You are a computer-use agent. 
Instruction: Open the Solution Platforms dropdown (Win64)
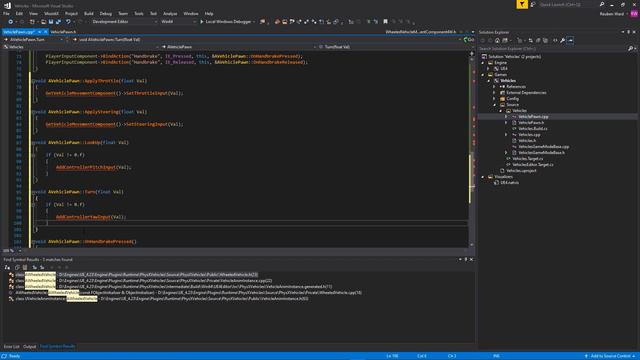[178, 22]
